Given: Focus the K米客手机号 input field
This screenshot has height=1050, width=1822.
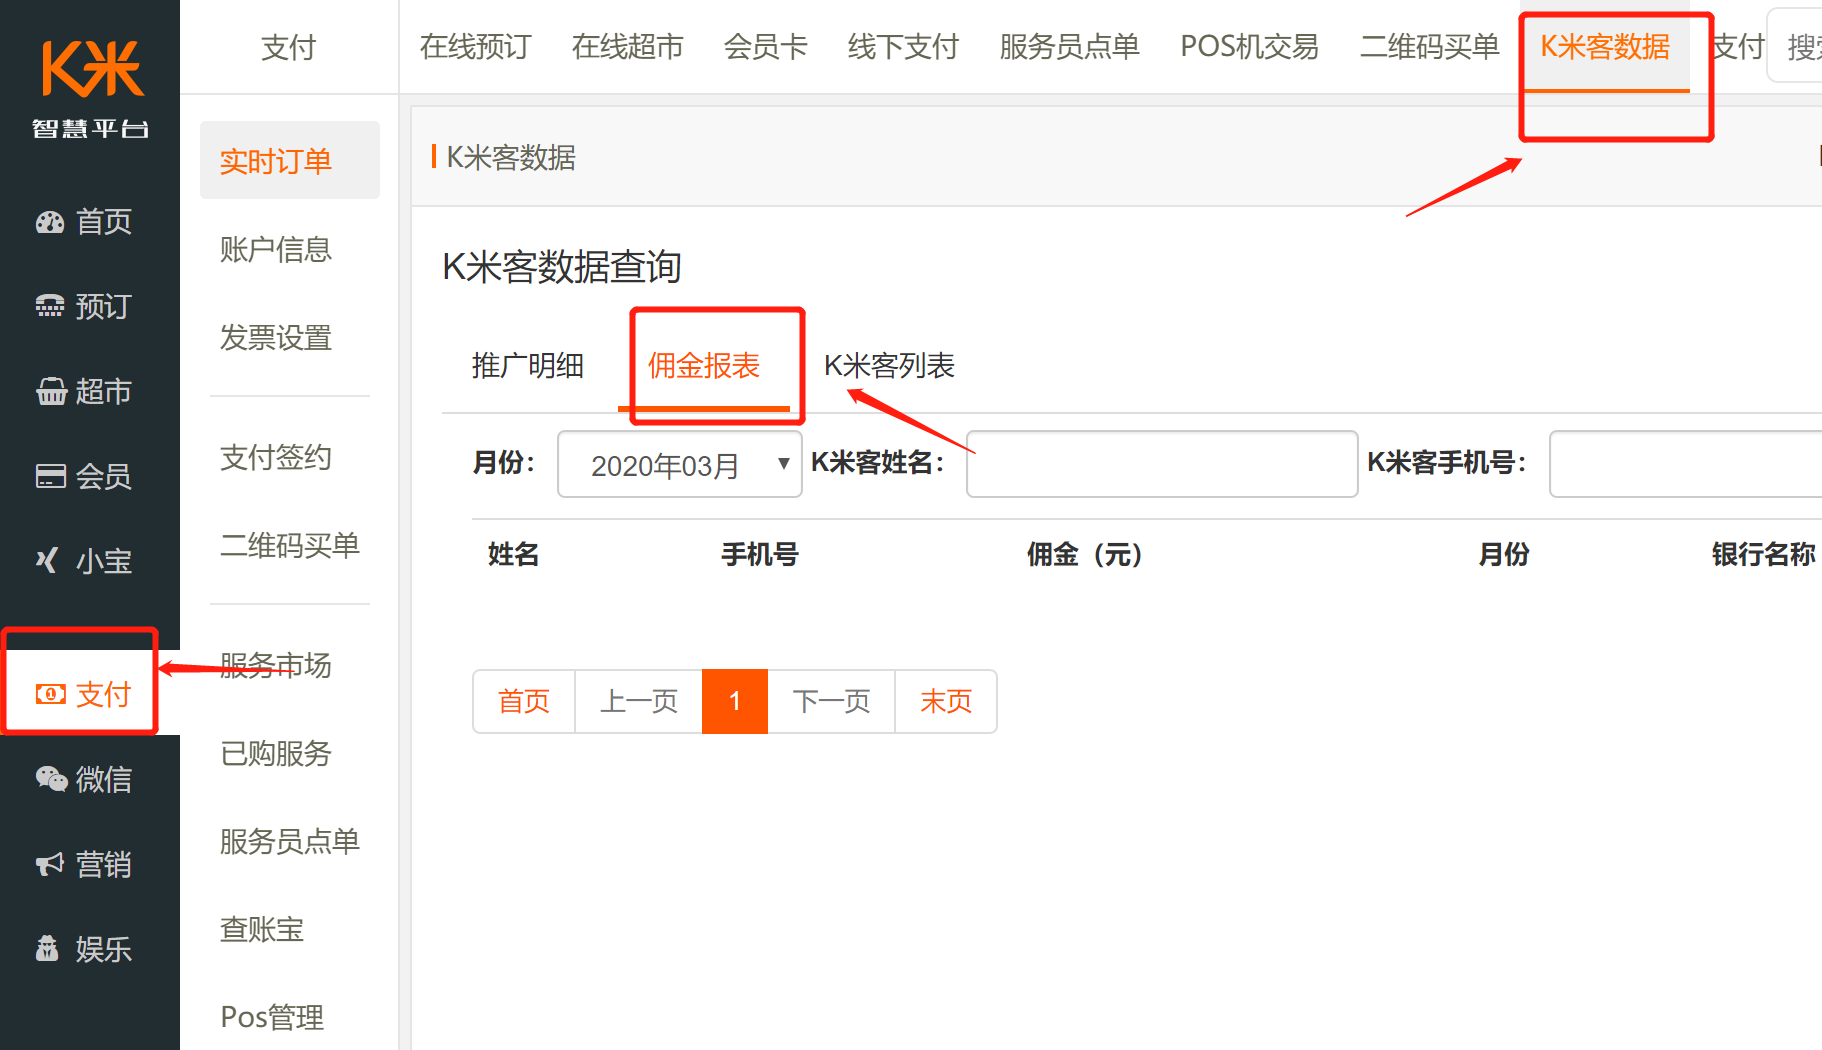Looking at the screenshot, I should (x=1686, y=464).
